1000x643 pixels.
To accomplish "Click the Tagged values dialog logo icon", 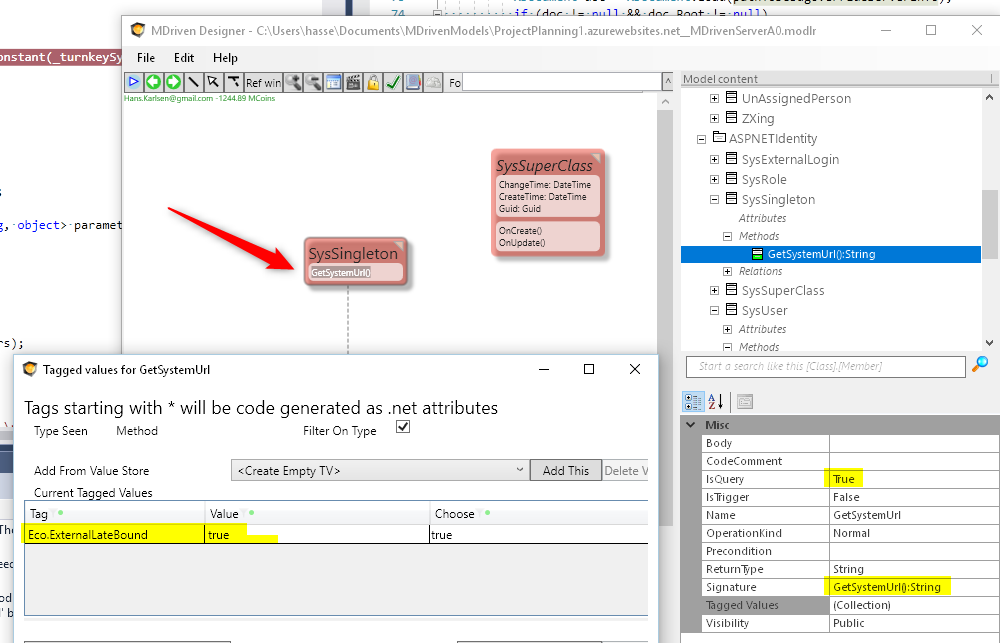I will coord(30,369).
